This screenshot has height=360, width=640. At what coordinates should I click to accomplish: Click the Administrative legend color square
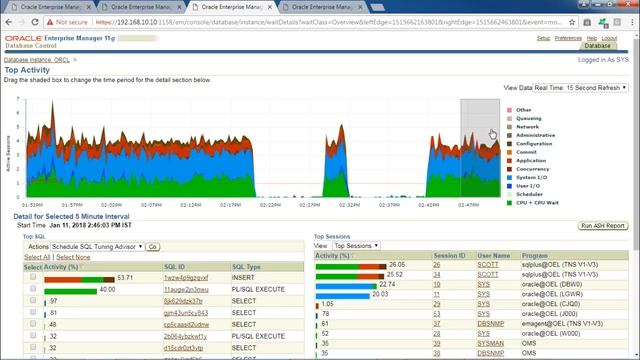pos(509,136)
